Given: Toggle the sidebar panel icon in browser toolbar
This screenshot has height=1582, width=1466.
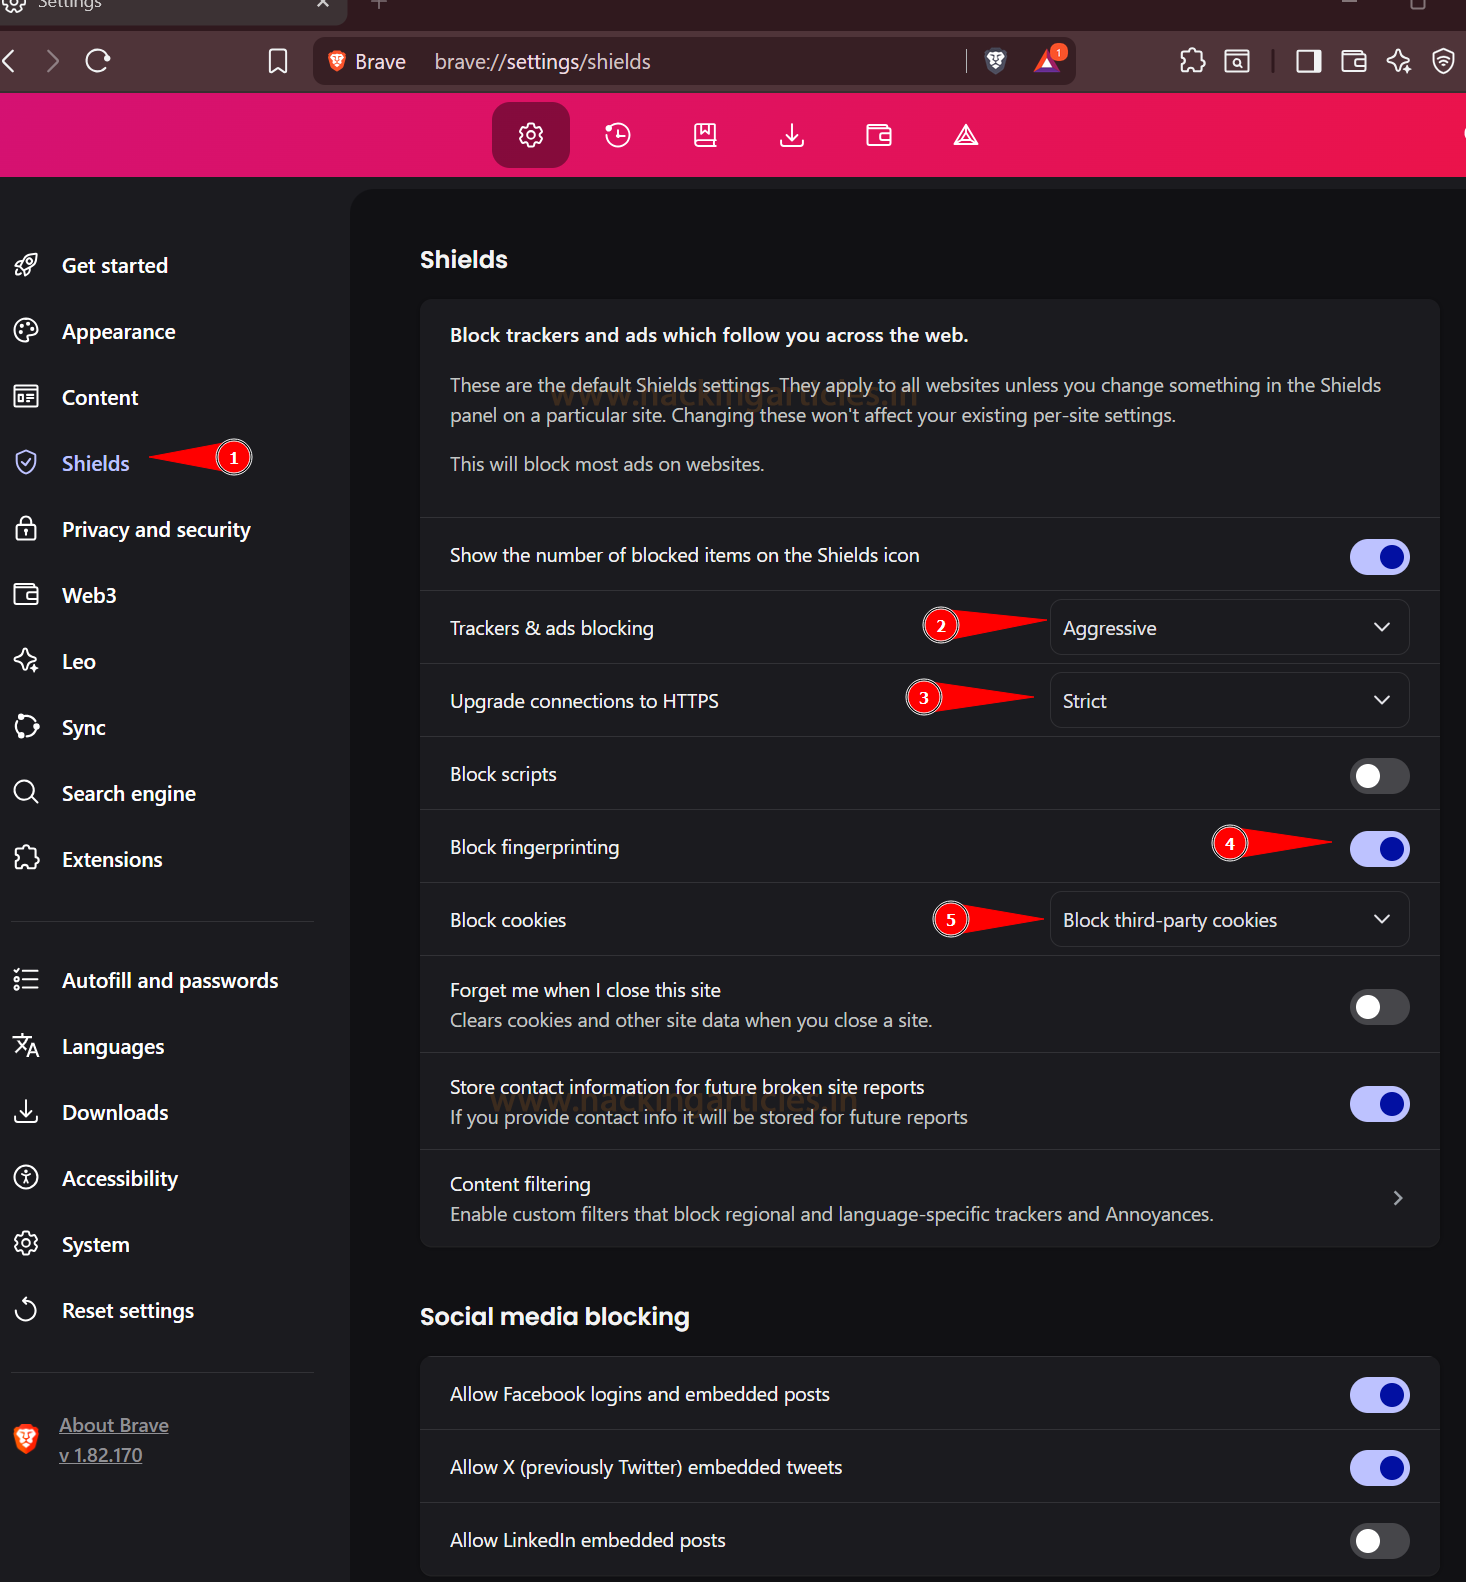Looking at the screenshot, I should click(1308, 61).
